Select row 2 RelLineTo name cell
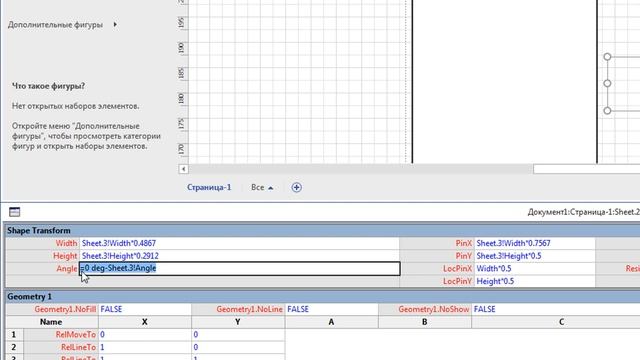This screenshot has width=640, height=360. (x=61, y=347)
